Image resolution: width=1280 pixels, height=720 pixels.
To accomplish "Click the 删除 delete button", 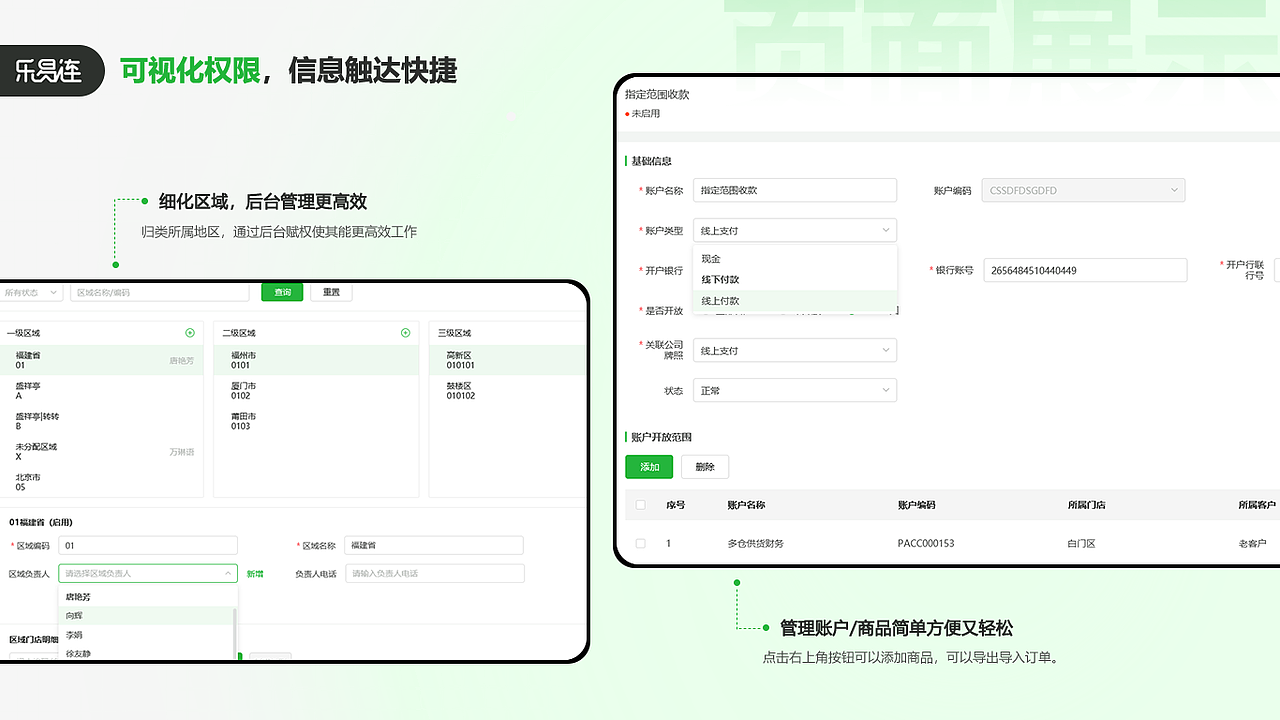I will (x=705, y=466).
